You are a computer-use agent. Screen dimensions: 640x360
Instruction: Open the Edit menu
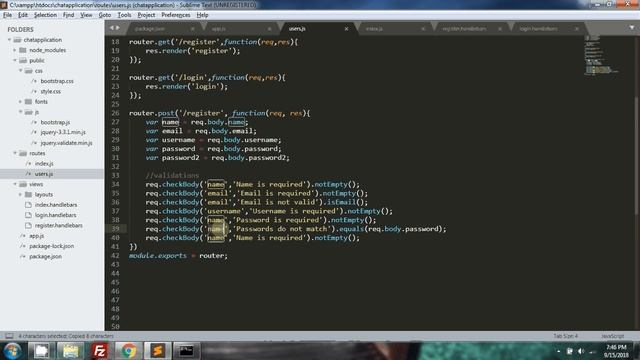23,15
